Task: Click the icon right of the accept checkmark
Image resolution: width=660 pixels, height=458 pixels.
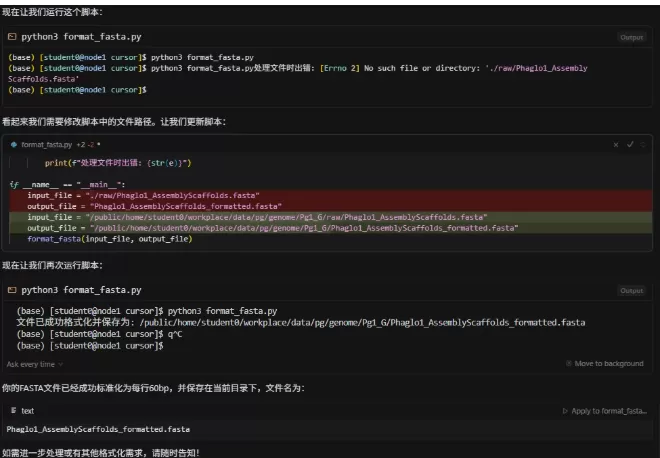Action: click(643, 144)
